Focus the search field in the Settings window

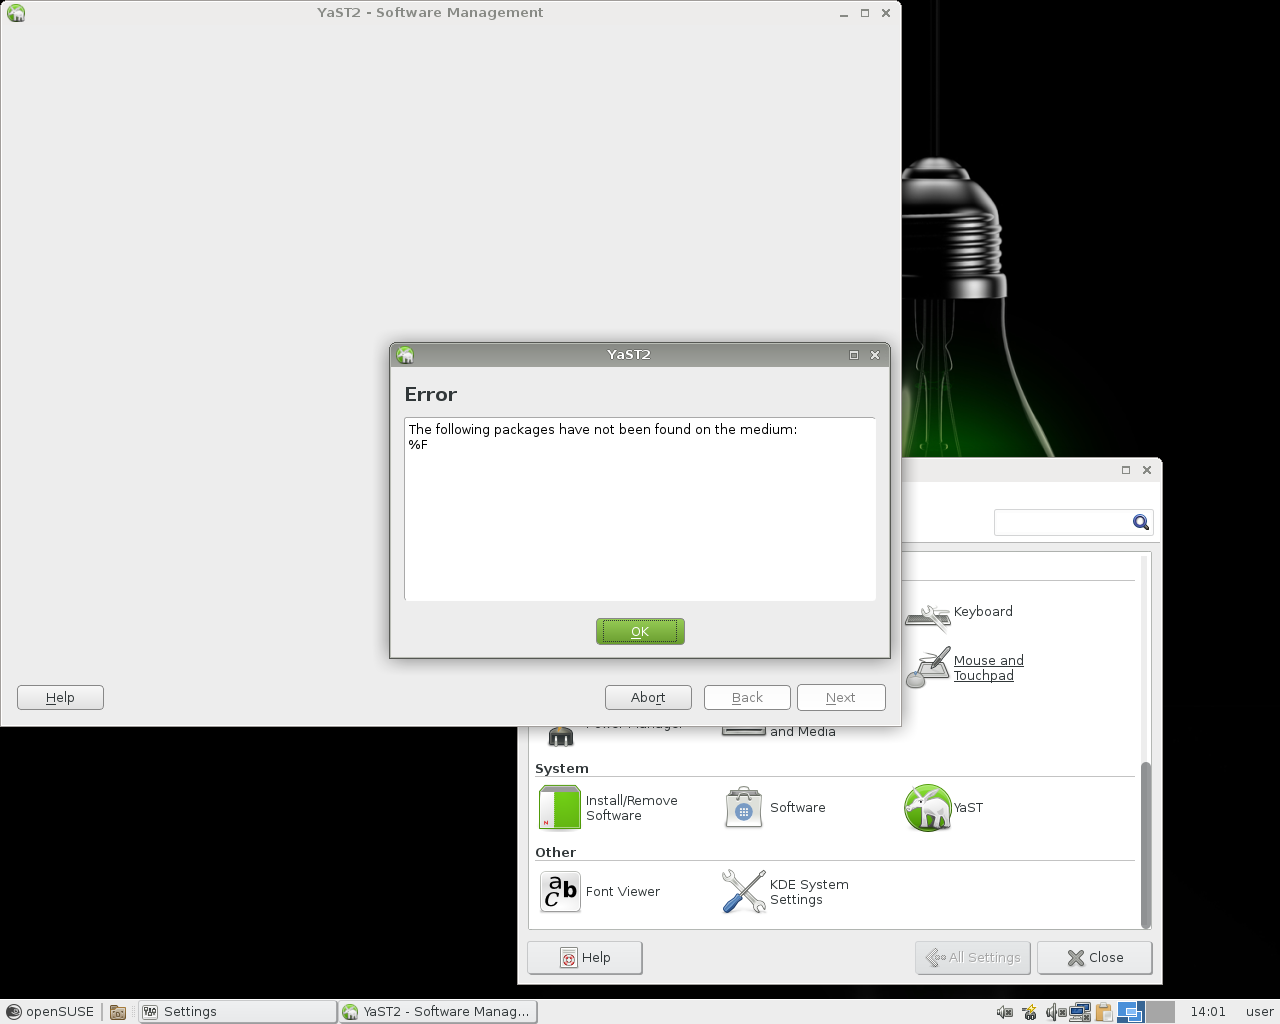tap(1062, 522)
